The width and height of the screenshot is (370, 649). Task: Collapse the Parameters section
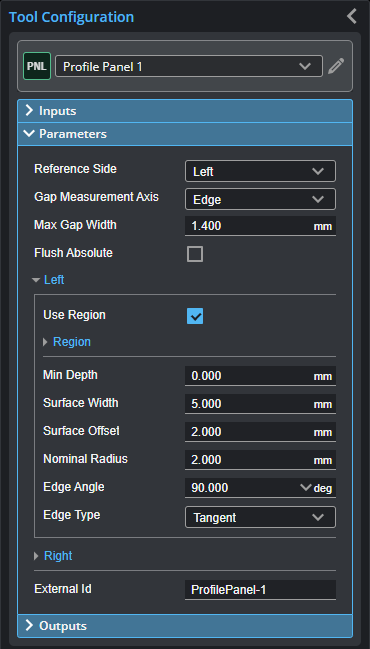tap(185, 134)
